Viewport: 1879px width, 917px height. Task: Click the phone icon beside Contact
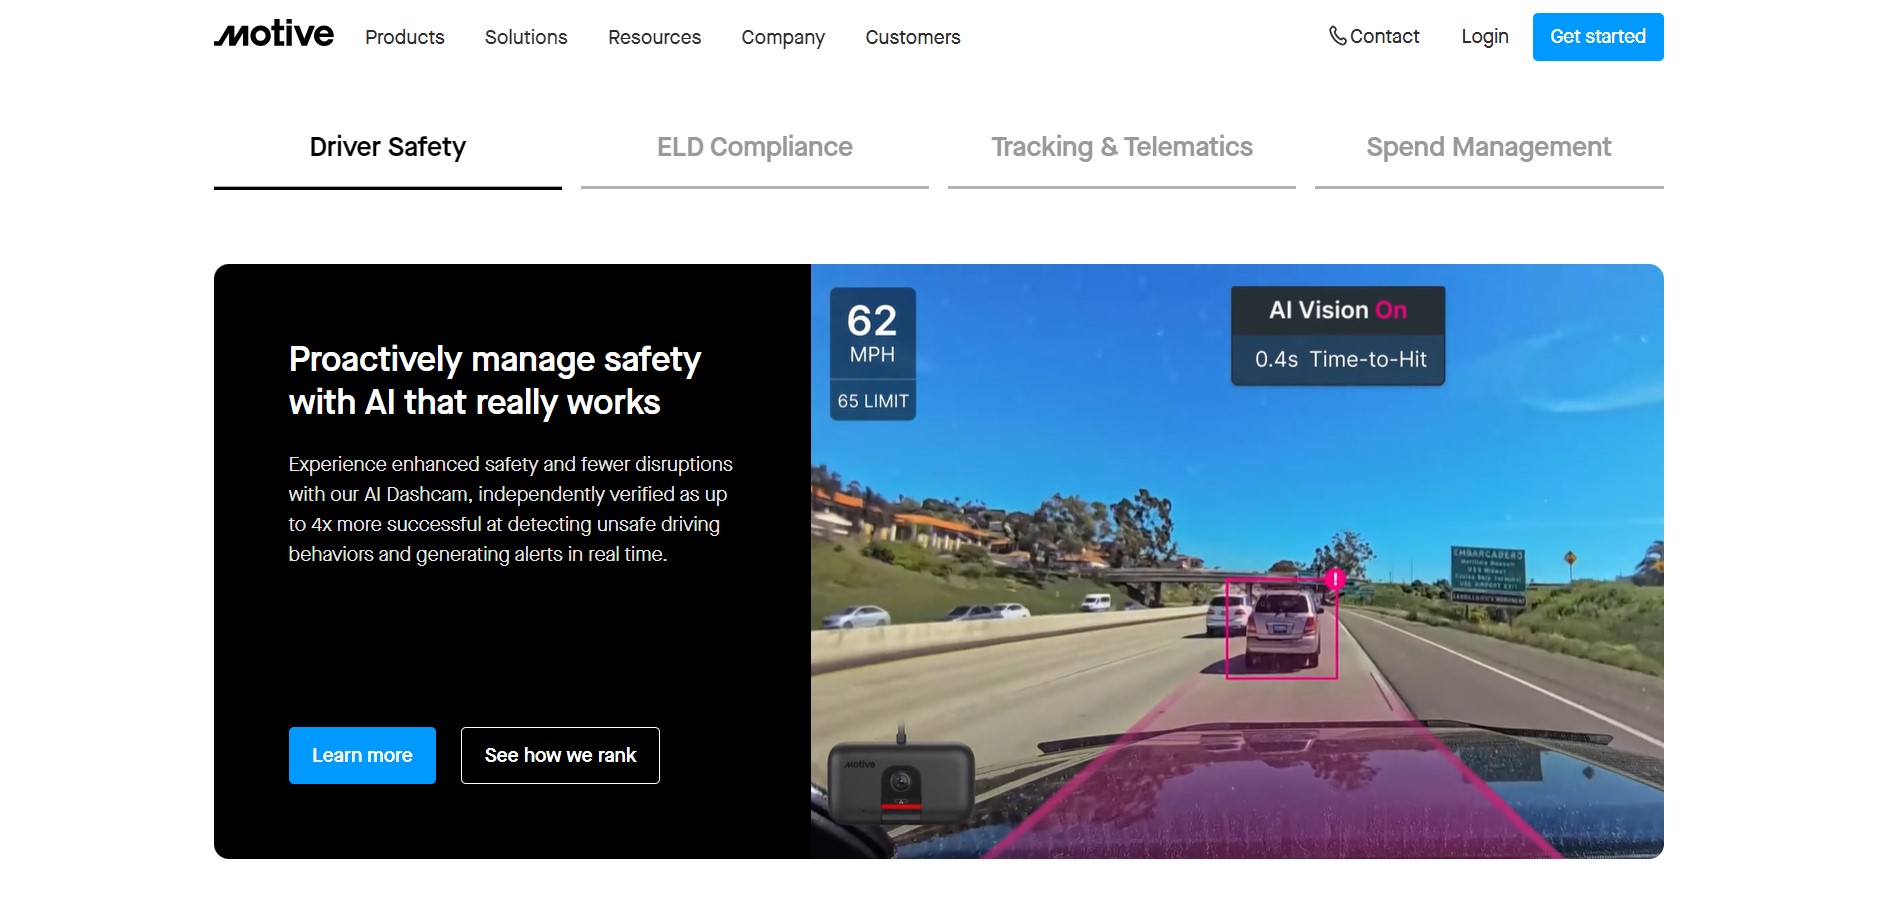(1337, 36)
